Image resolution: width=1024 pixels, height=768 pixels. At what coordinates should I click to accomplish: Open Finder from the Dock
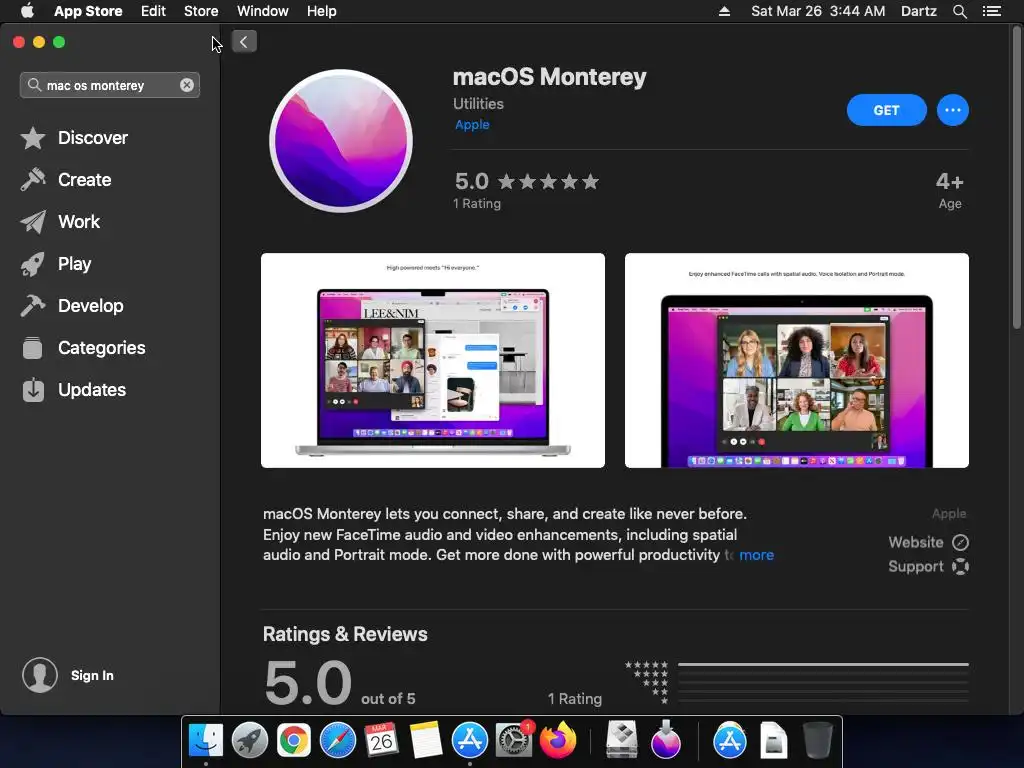206,741
